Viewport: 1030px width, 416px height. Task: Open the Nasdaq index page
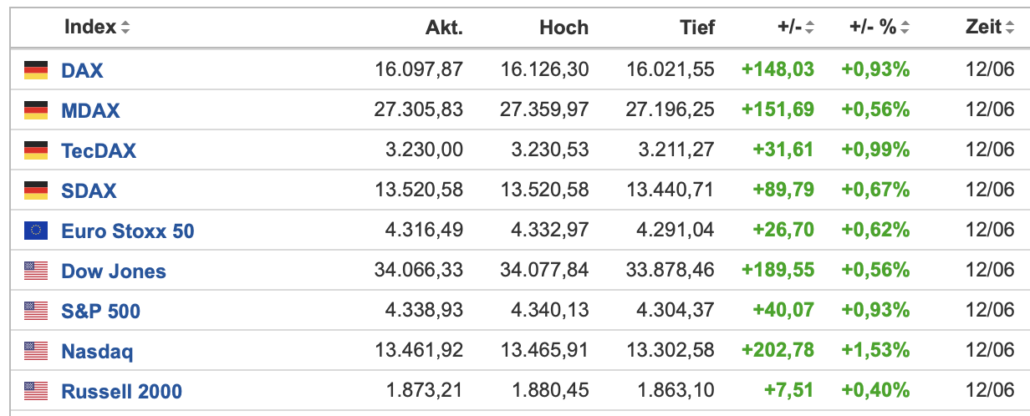97,352
